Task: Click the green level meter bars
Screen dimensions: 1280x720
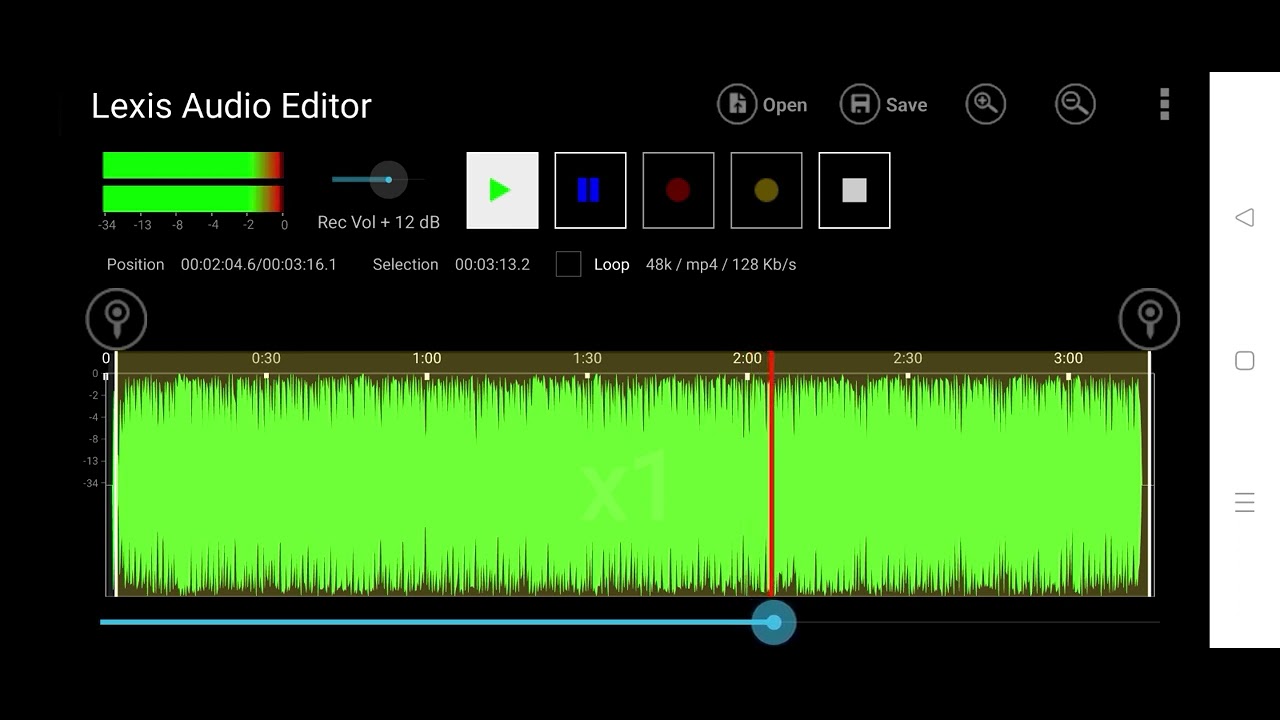Action: (x=193, y=182)
